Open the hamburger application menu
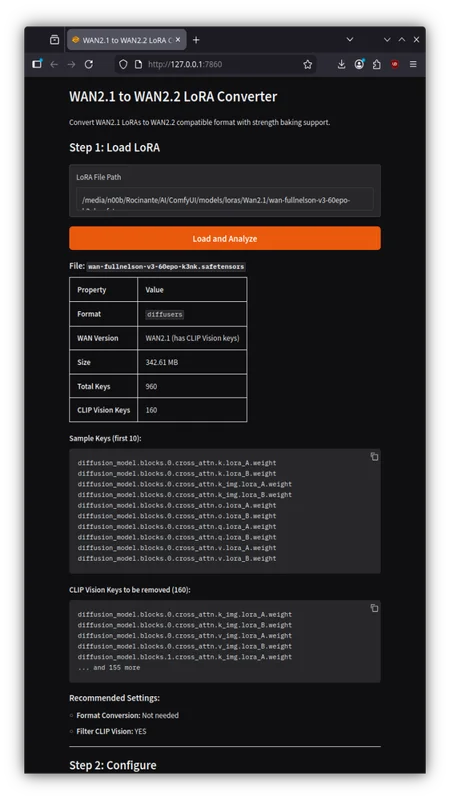 [413, 64]
